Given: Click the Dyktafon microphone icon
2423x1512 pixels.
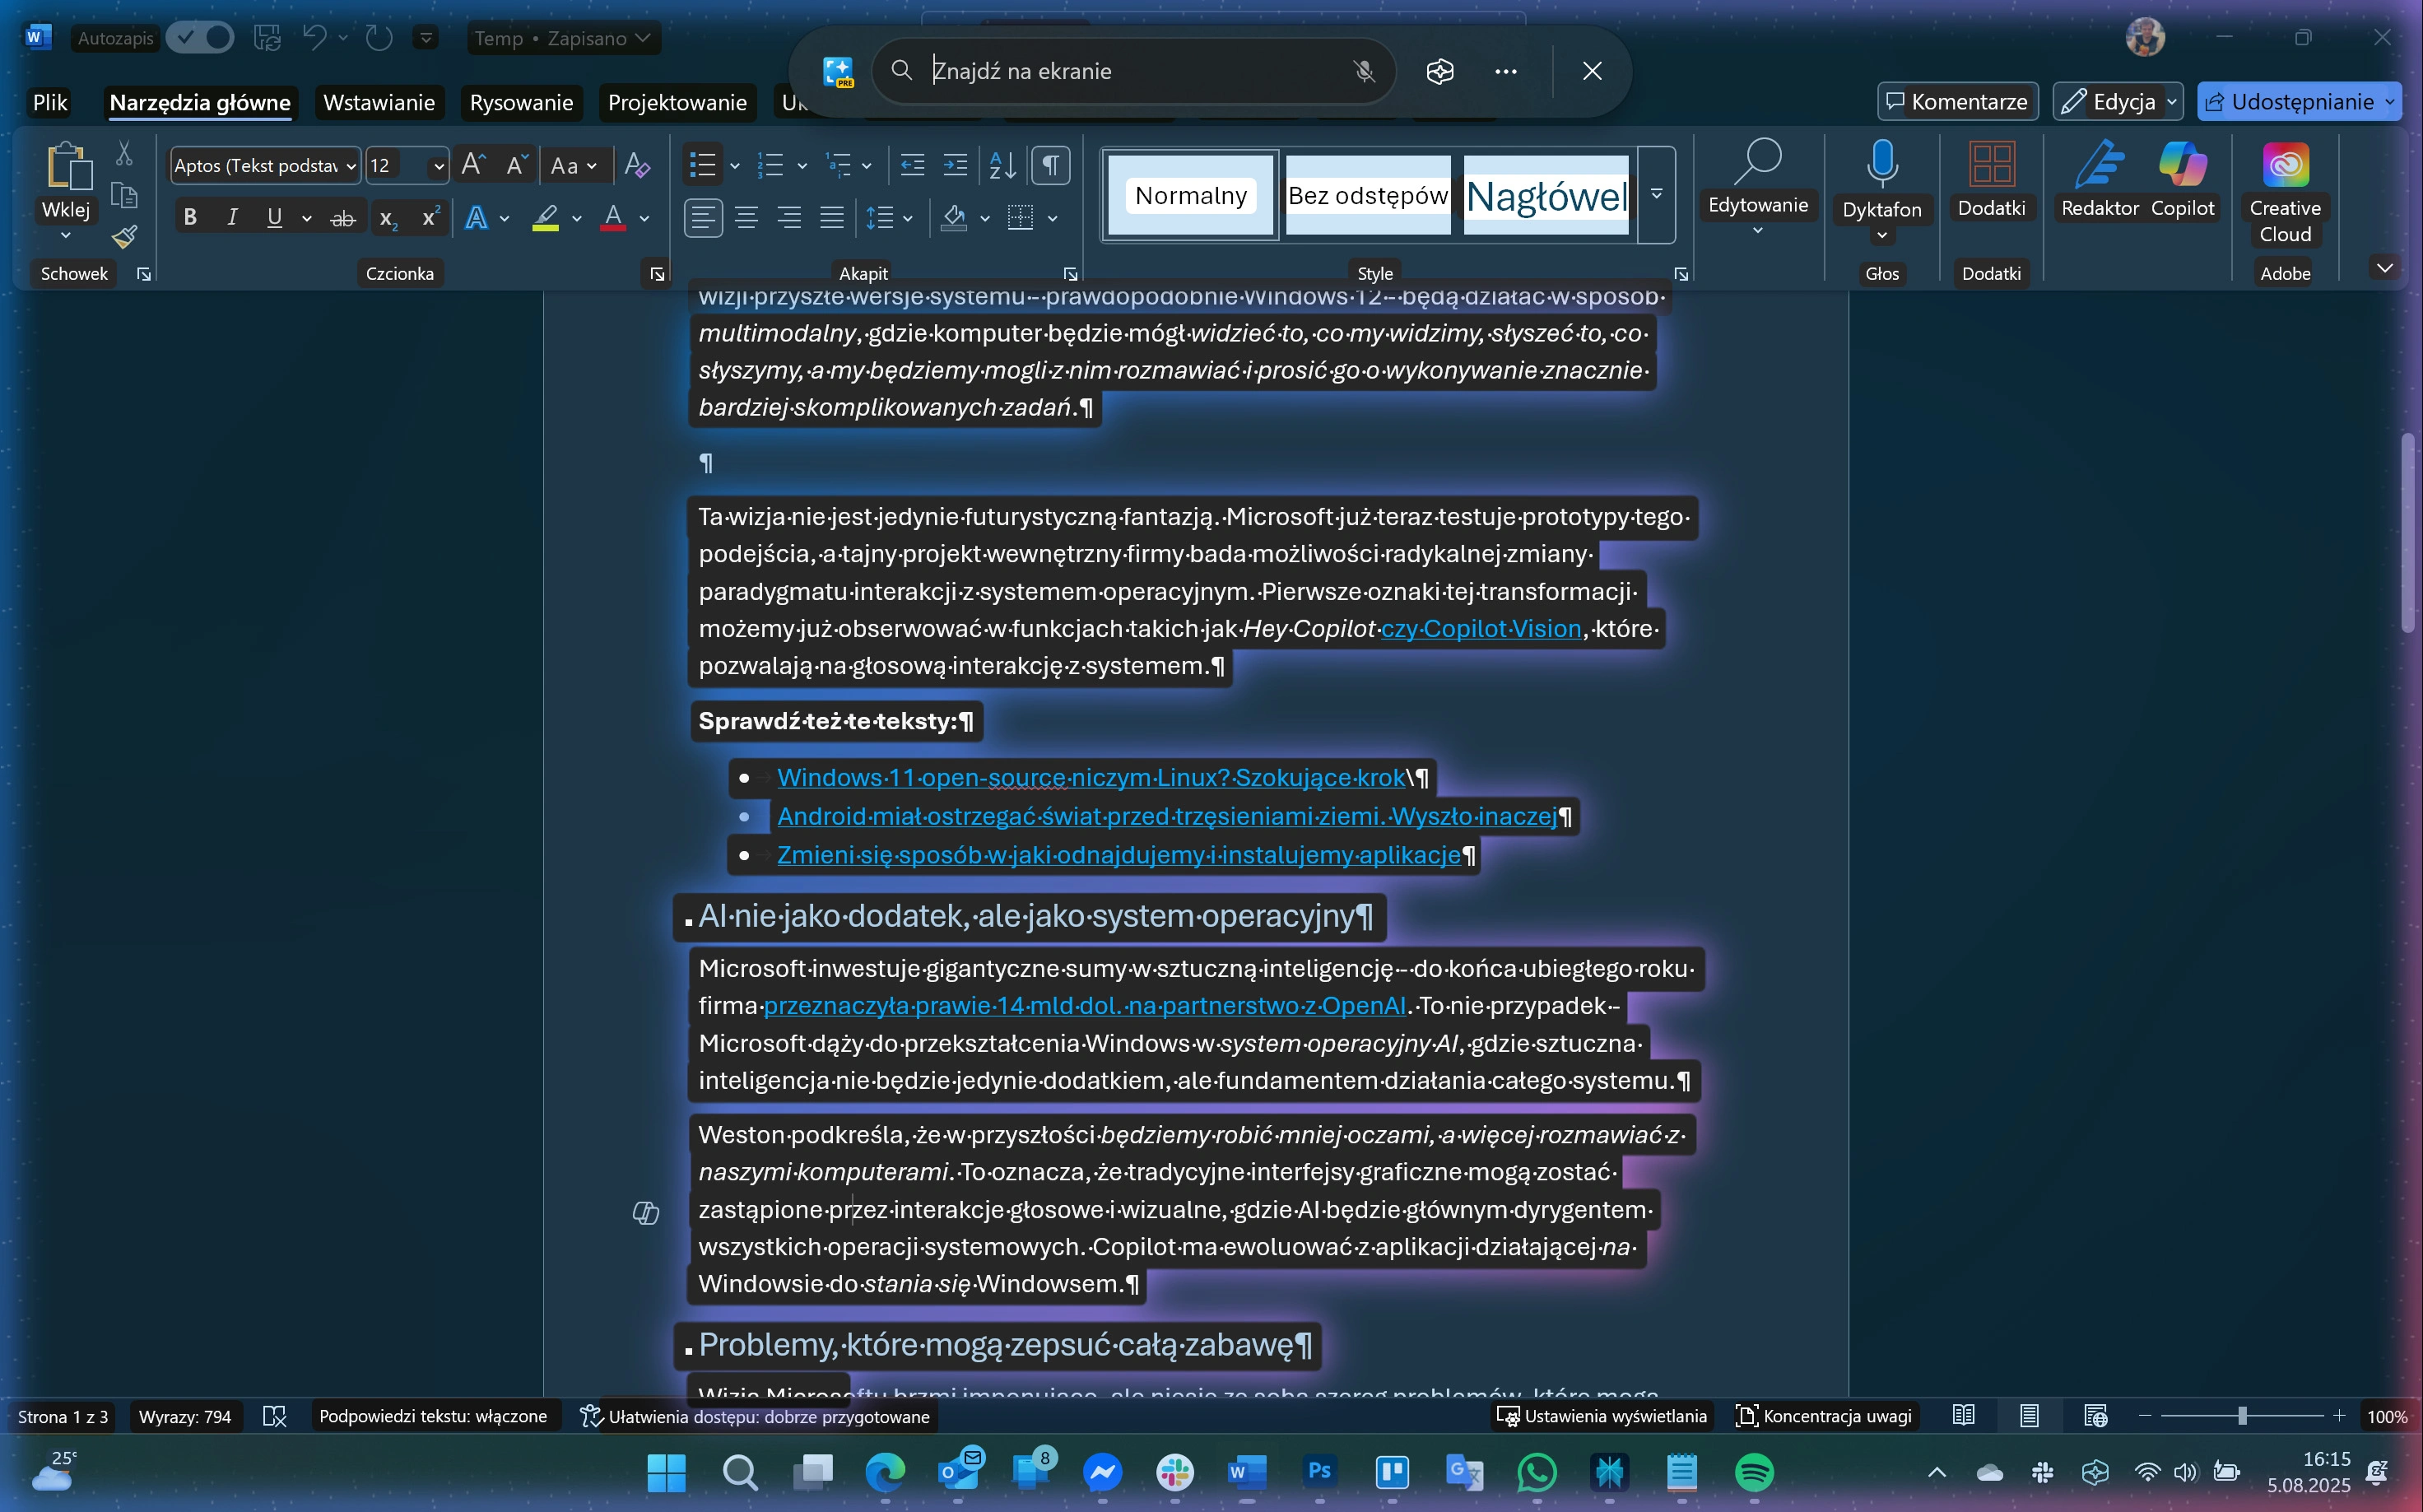Looking at the screenshot, I should coord(1882,165).
